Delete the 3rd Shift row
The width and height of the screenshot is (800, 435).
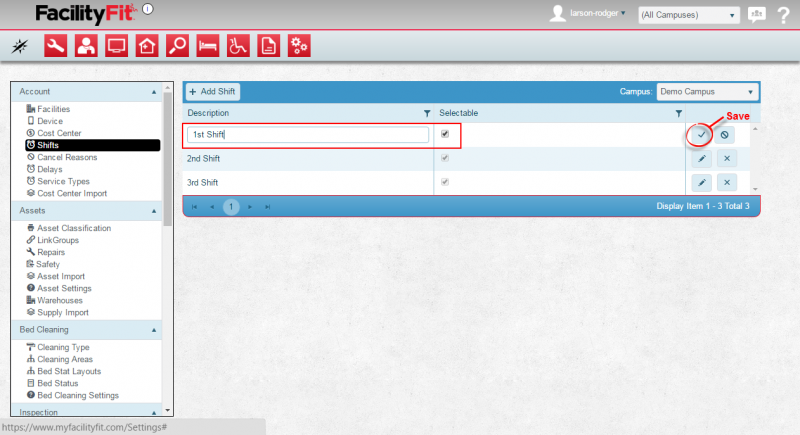click(x=727, y=183)
